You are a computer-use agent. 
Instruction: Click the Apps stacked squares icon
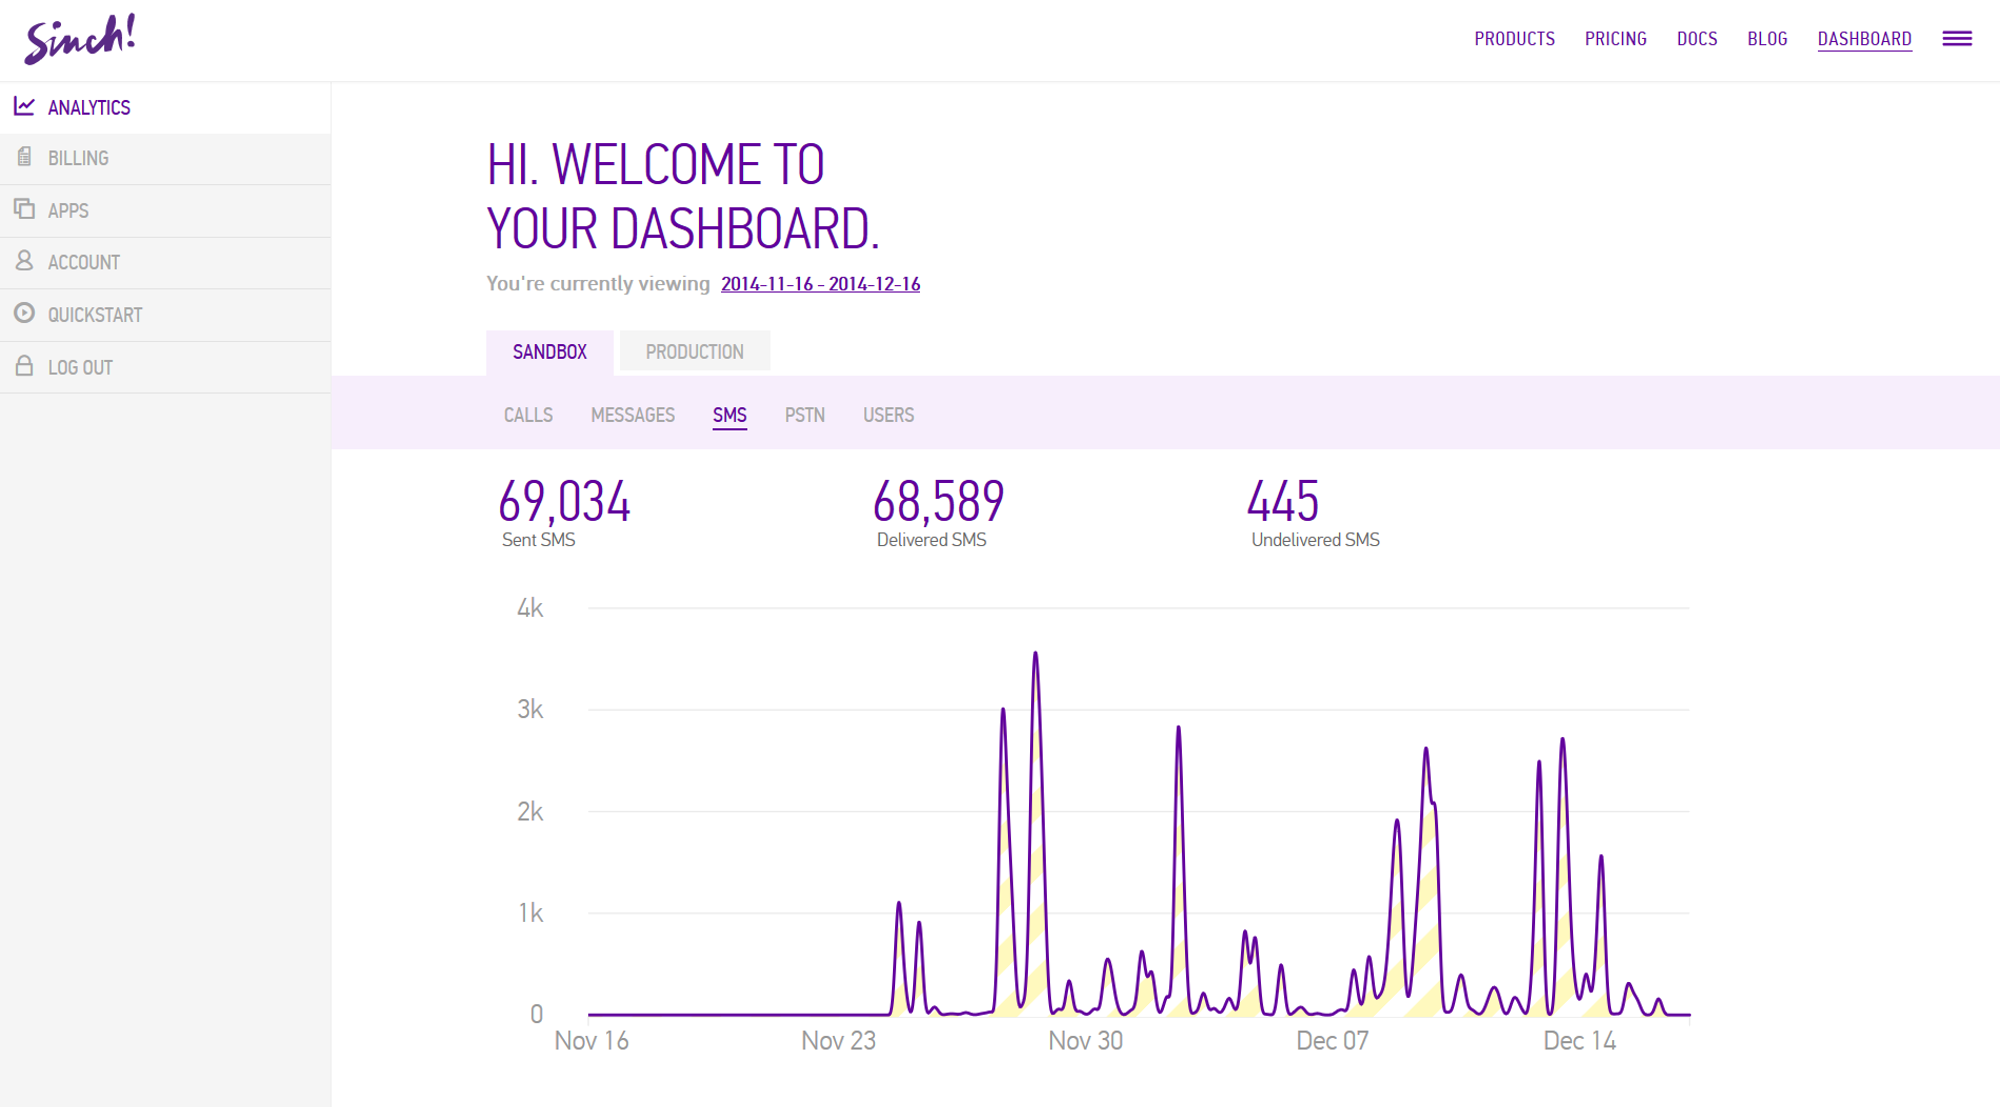point(24,209)
